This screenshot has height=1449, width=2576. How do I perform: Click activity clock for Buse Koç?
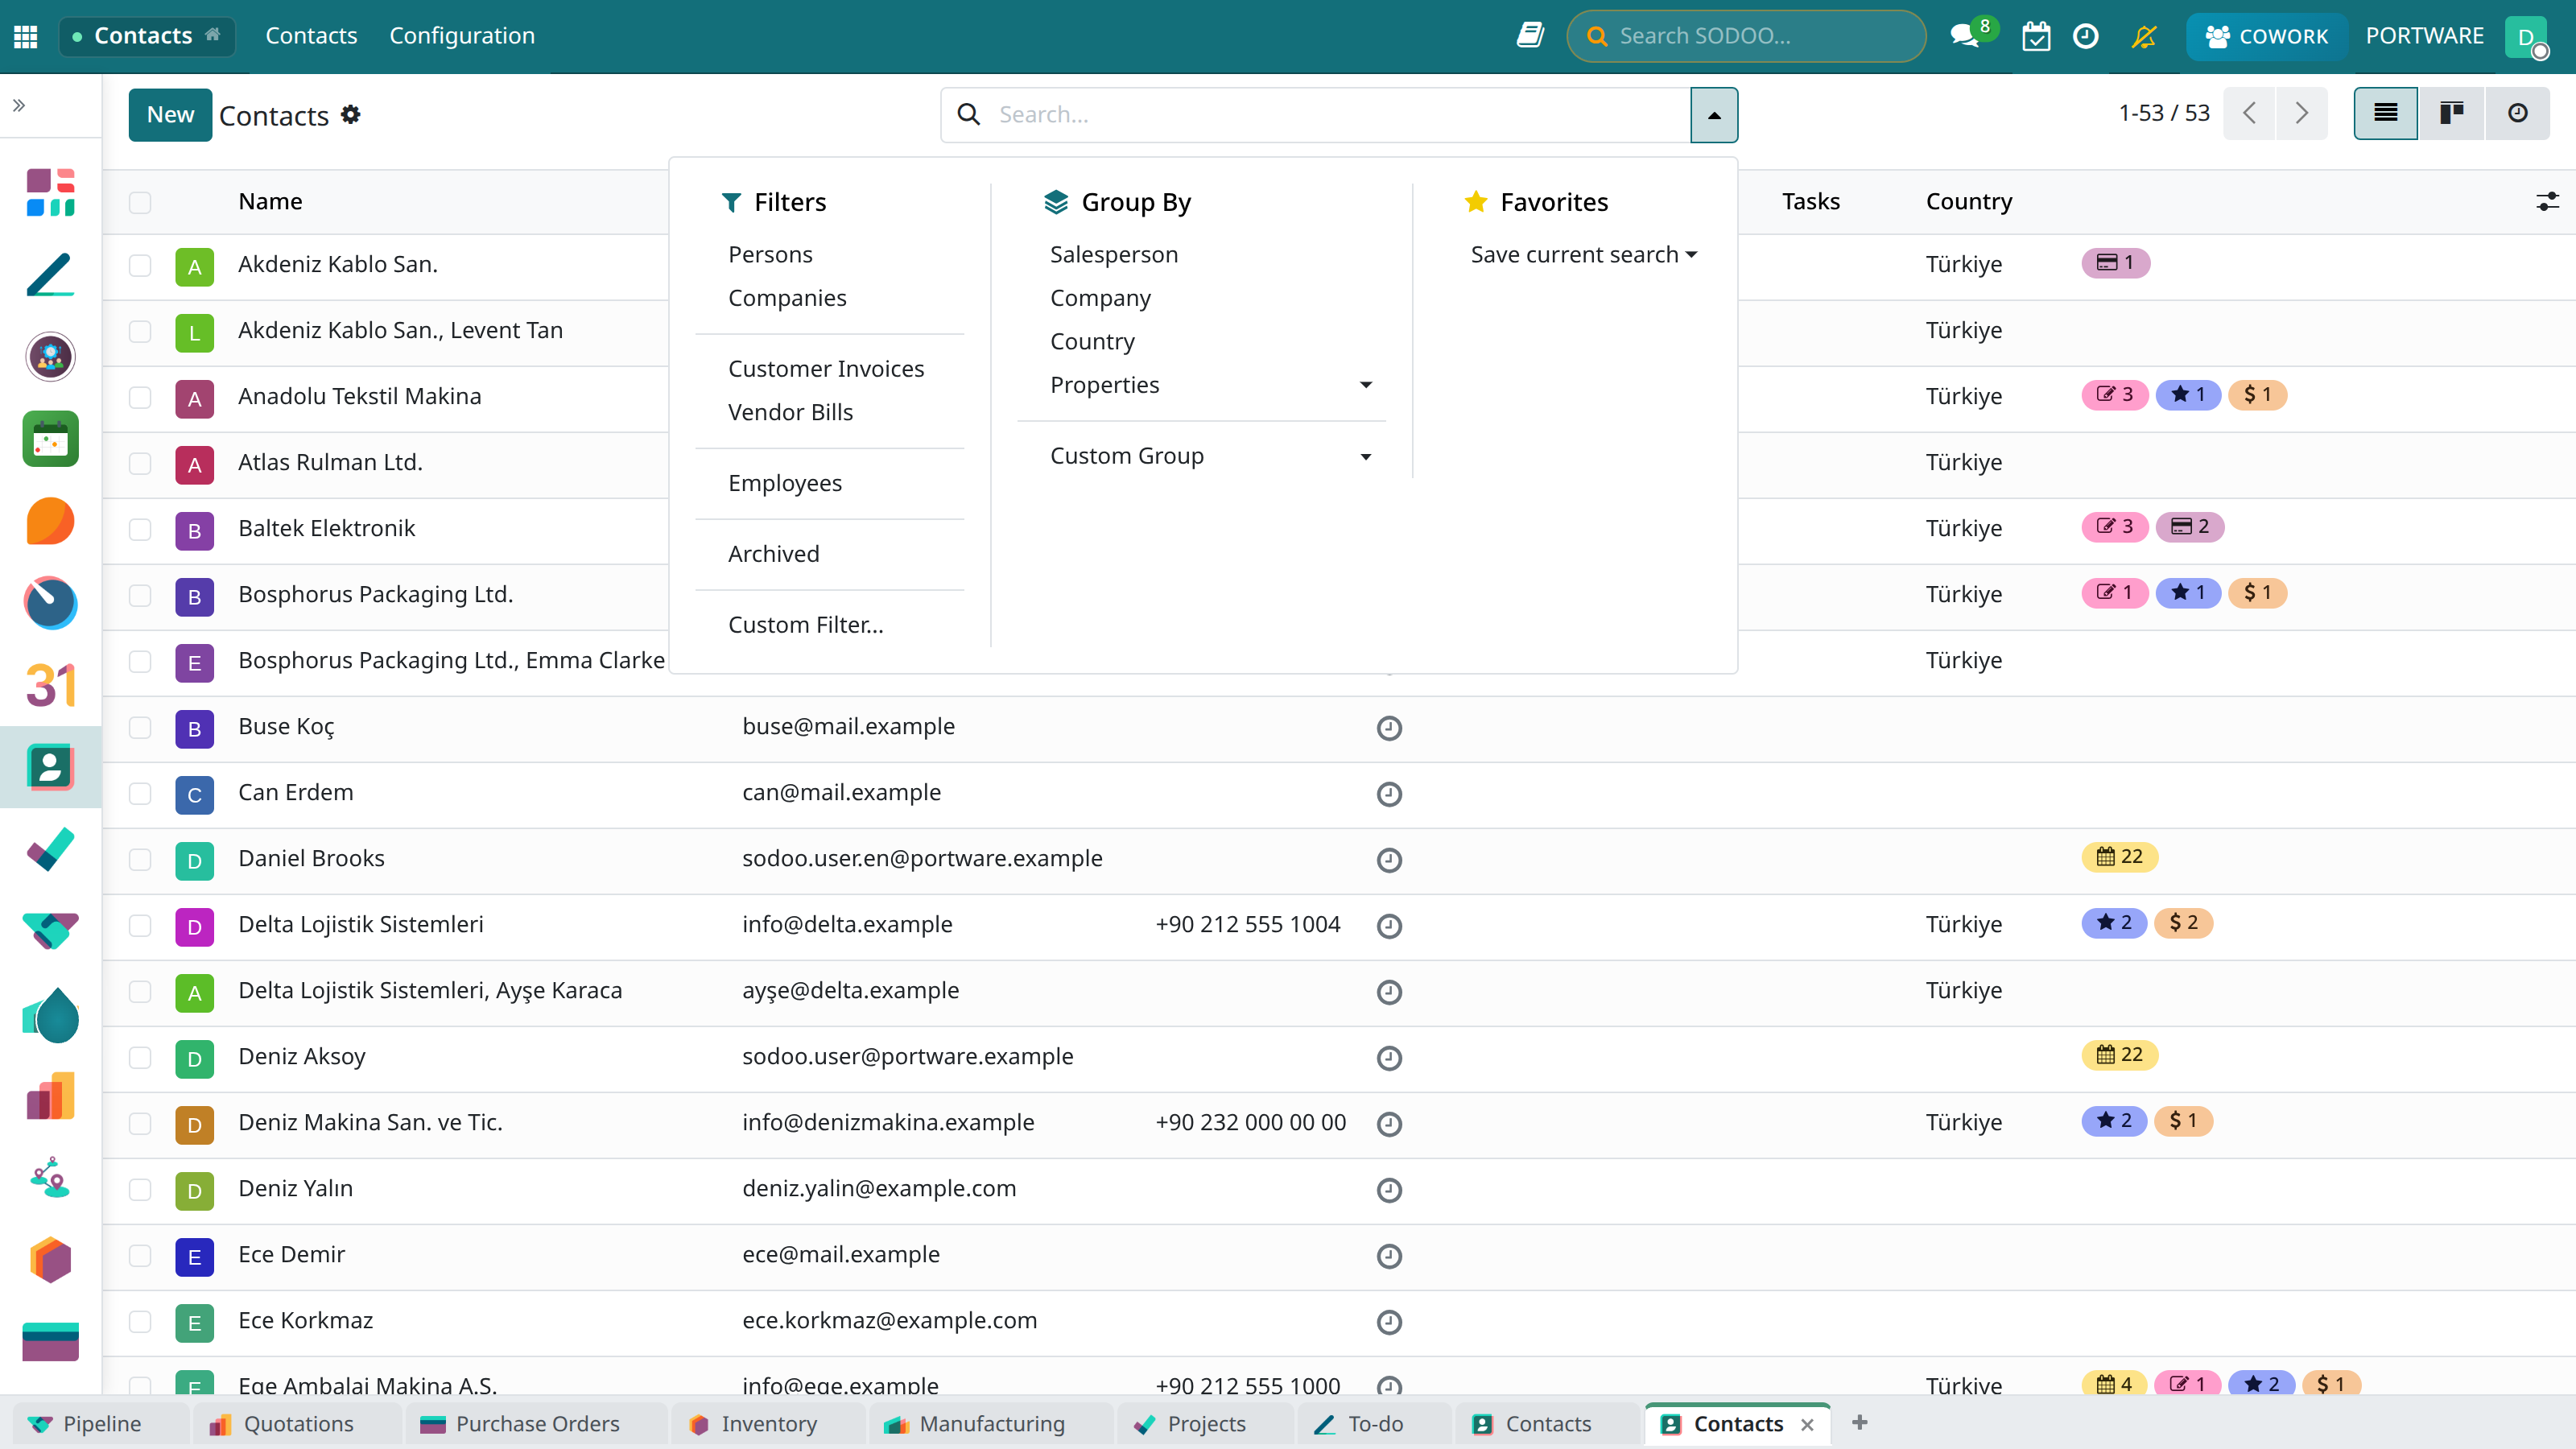(1389, 728)
